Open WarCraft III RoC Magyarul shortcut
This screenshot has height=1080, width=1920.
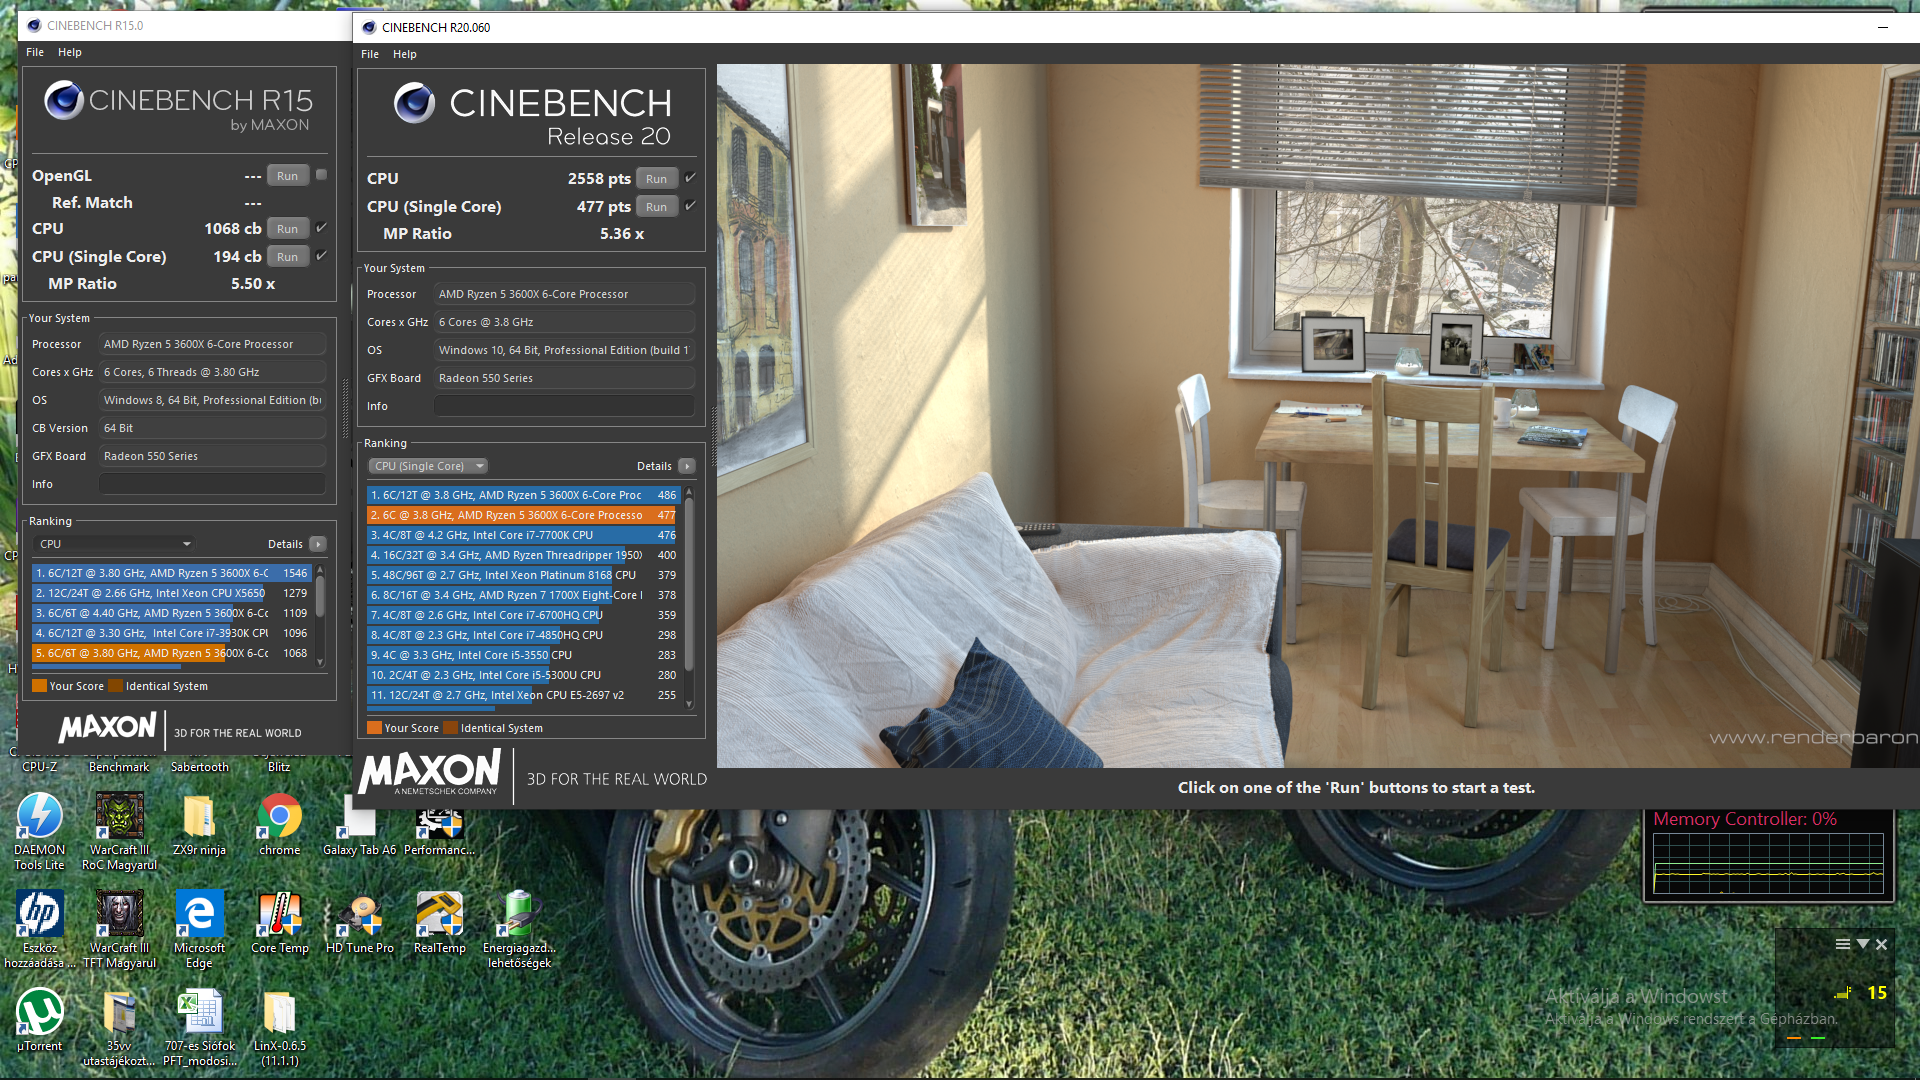click(119, 830)
